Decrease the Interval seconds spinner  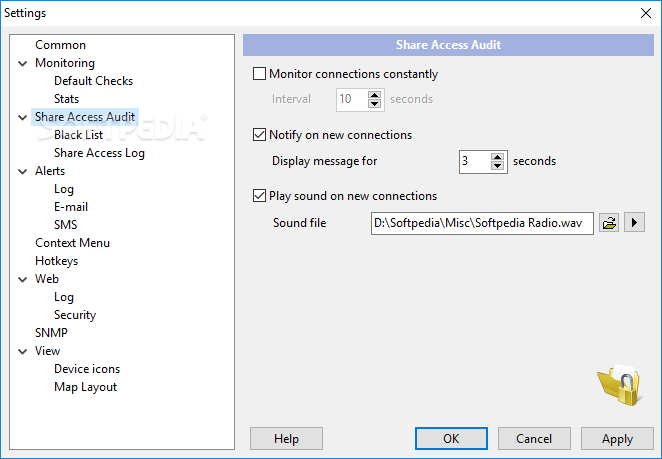(374, 104)
